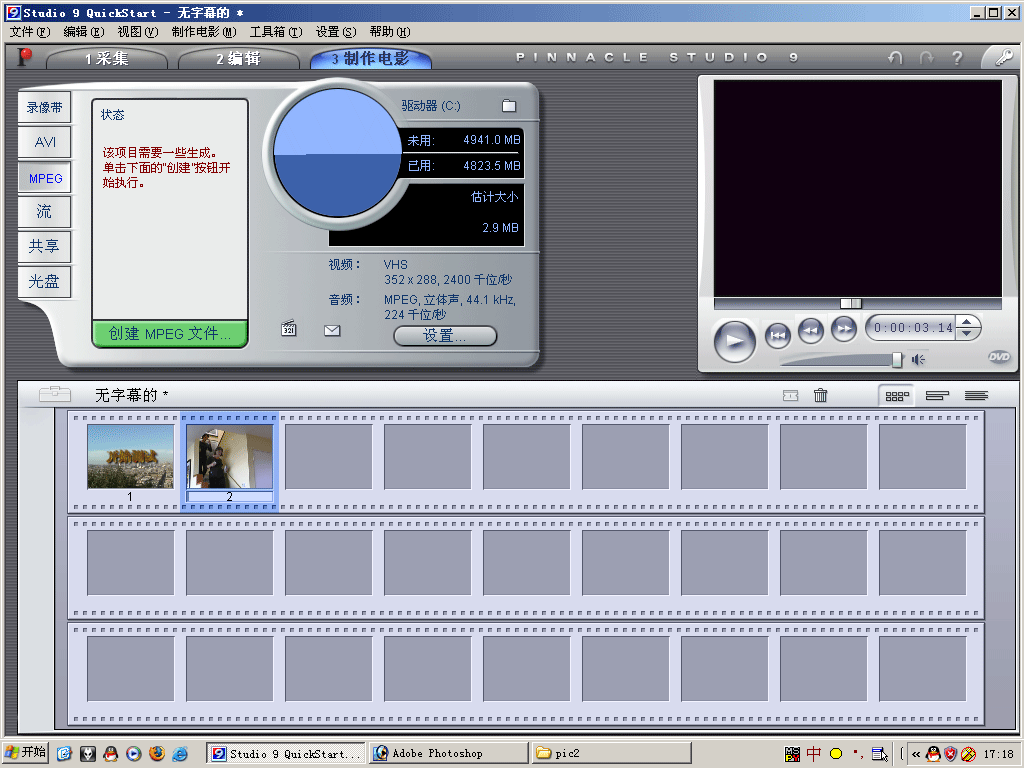Click the clapperboard icon beside the status box
The width and height of the screenshot is (1024, 768).
289,328
